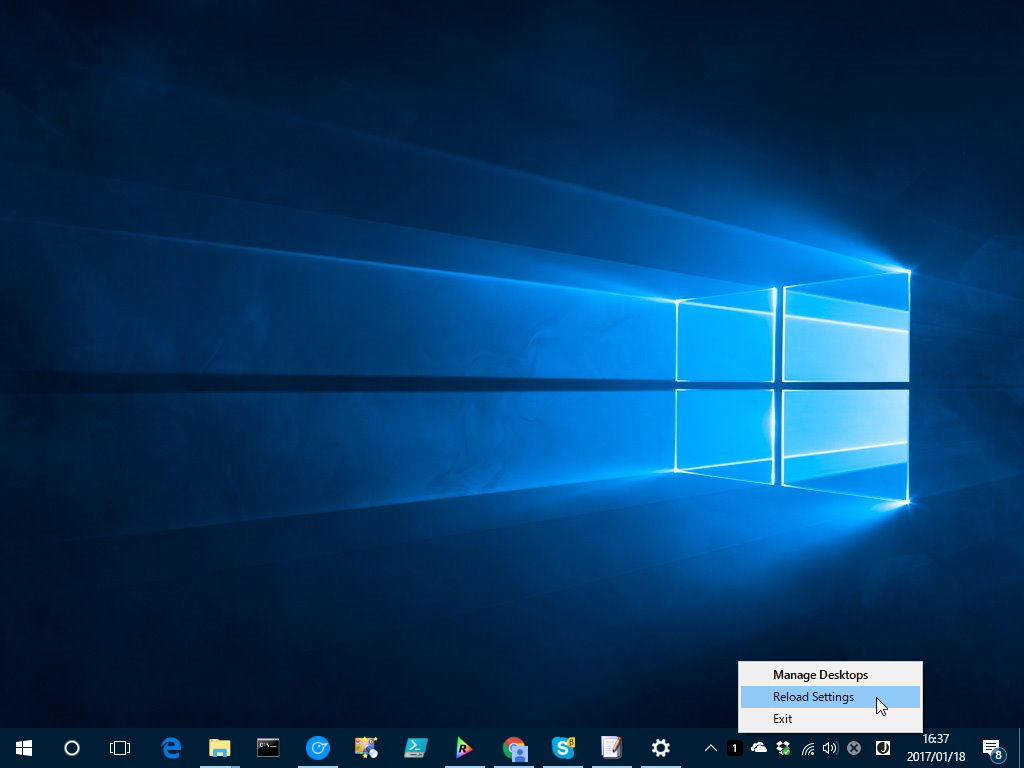Open Task View
This screenshot has width=1024, height=768.
point(120,747)
